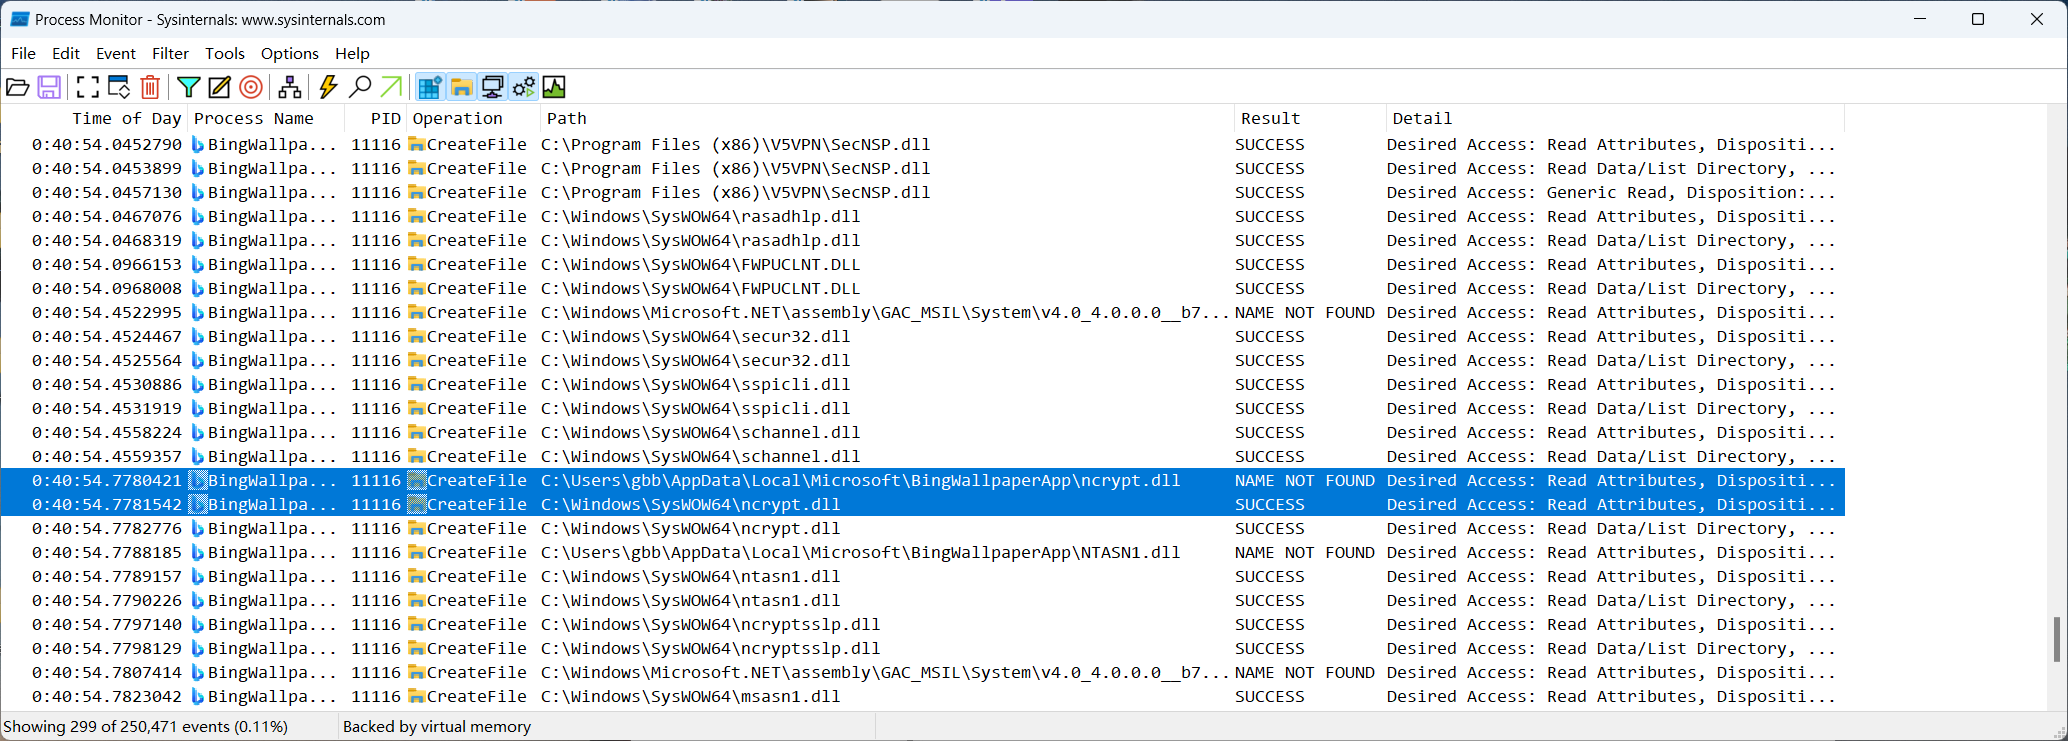Clear the display with the trash icon
This screenshot has width=2068, height=741.
click(150, 87)
